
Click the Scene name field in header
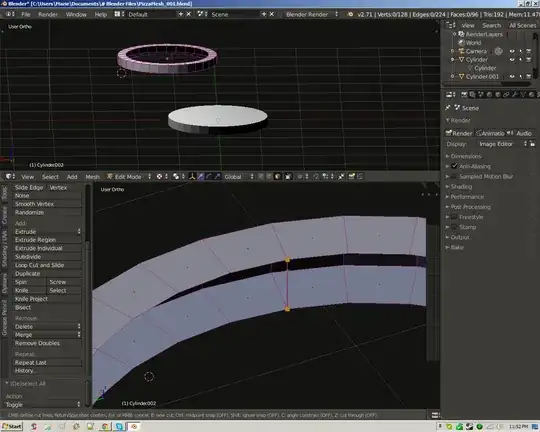point(235,14)
